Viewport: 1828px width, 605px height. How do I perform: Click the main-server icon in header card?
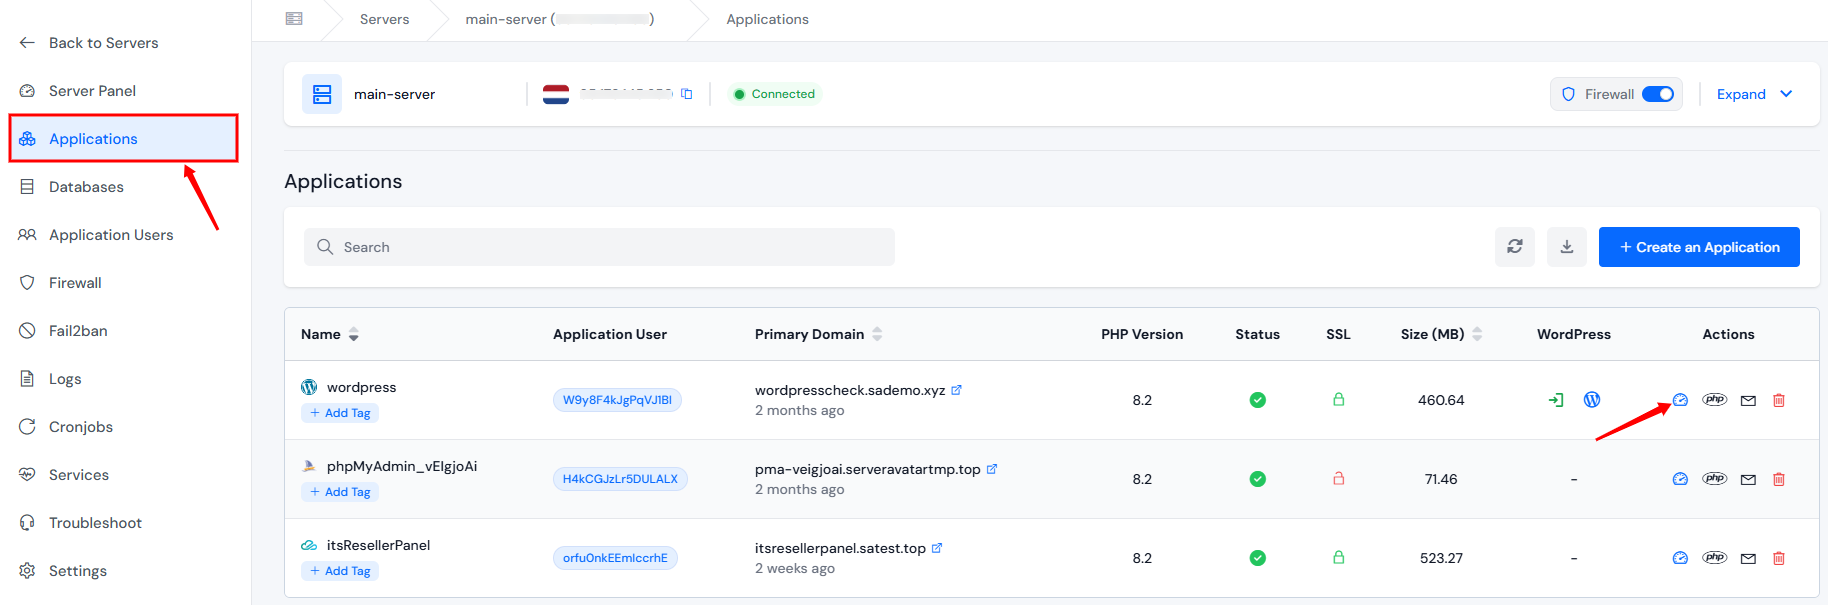[x=322, y=94]
